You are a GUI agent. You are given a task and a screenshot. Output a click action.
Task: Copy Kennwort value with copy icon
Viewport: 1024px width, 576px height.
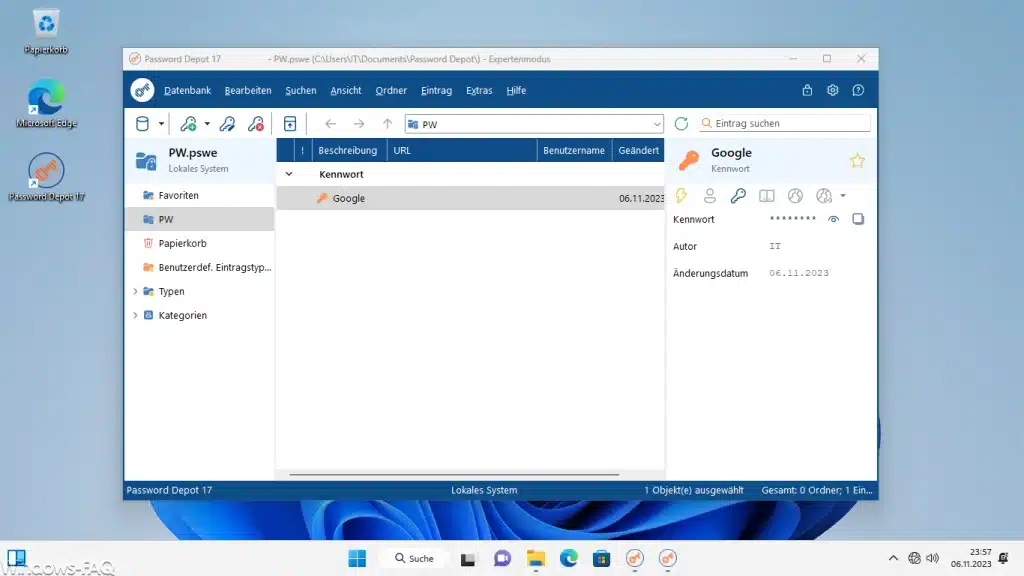(858, 219)
